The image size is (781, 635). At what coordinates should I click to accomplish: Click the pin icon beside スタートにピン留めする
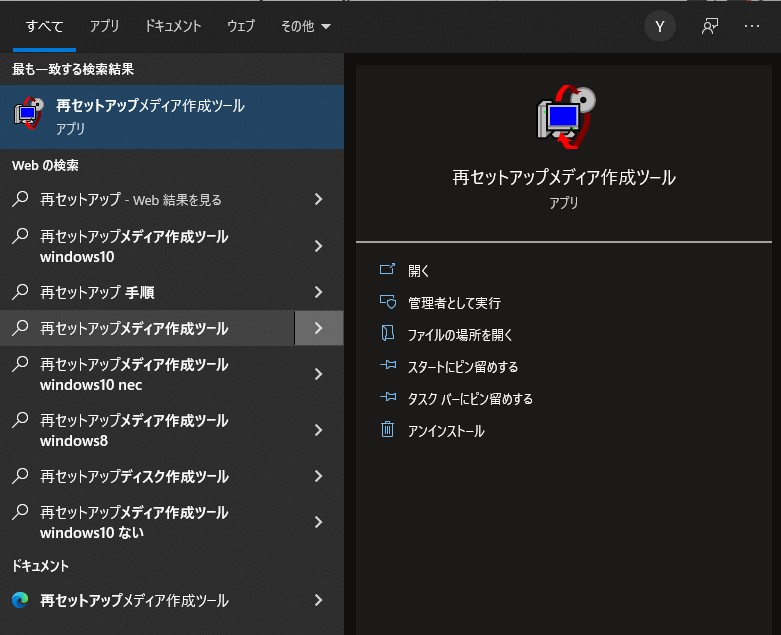point(388,365)
